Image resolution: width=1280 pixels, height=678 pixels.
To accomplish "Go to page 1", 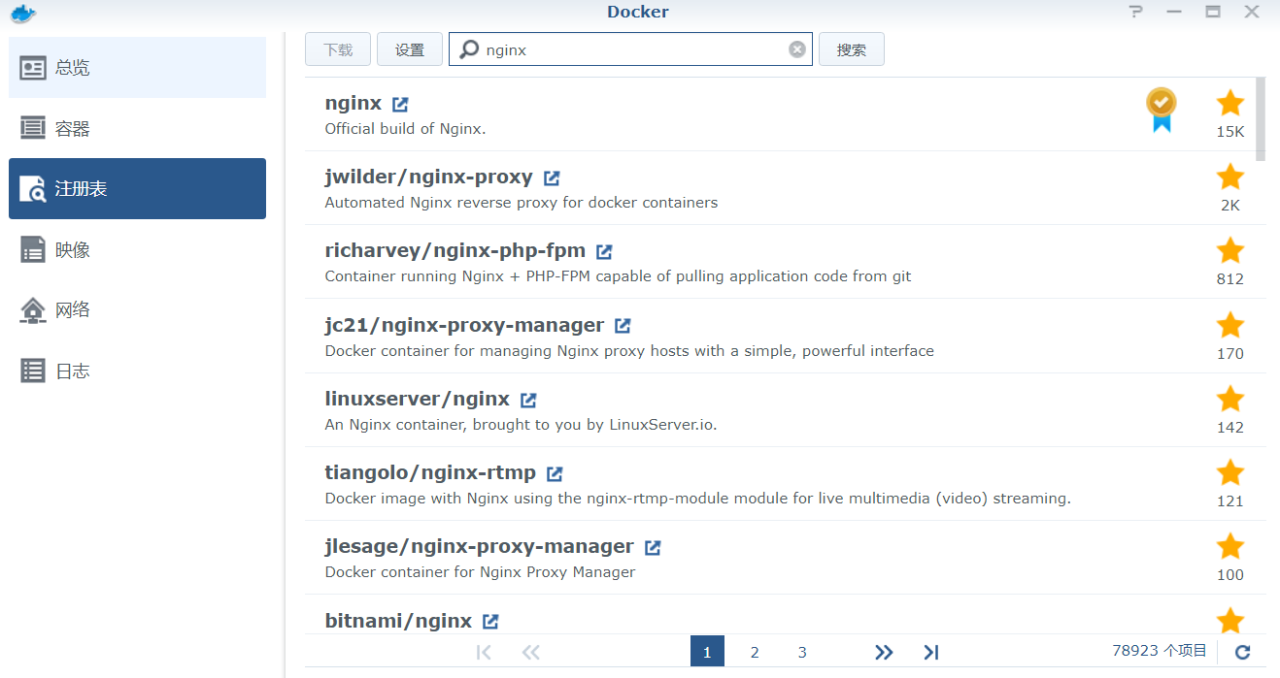I will click(707, 652).
